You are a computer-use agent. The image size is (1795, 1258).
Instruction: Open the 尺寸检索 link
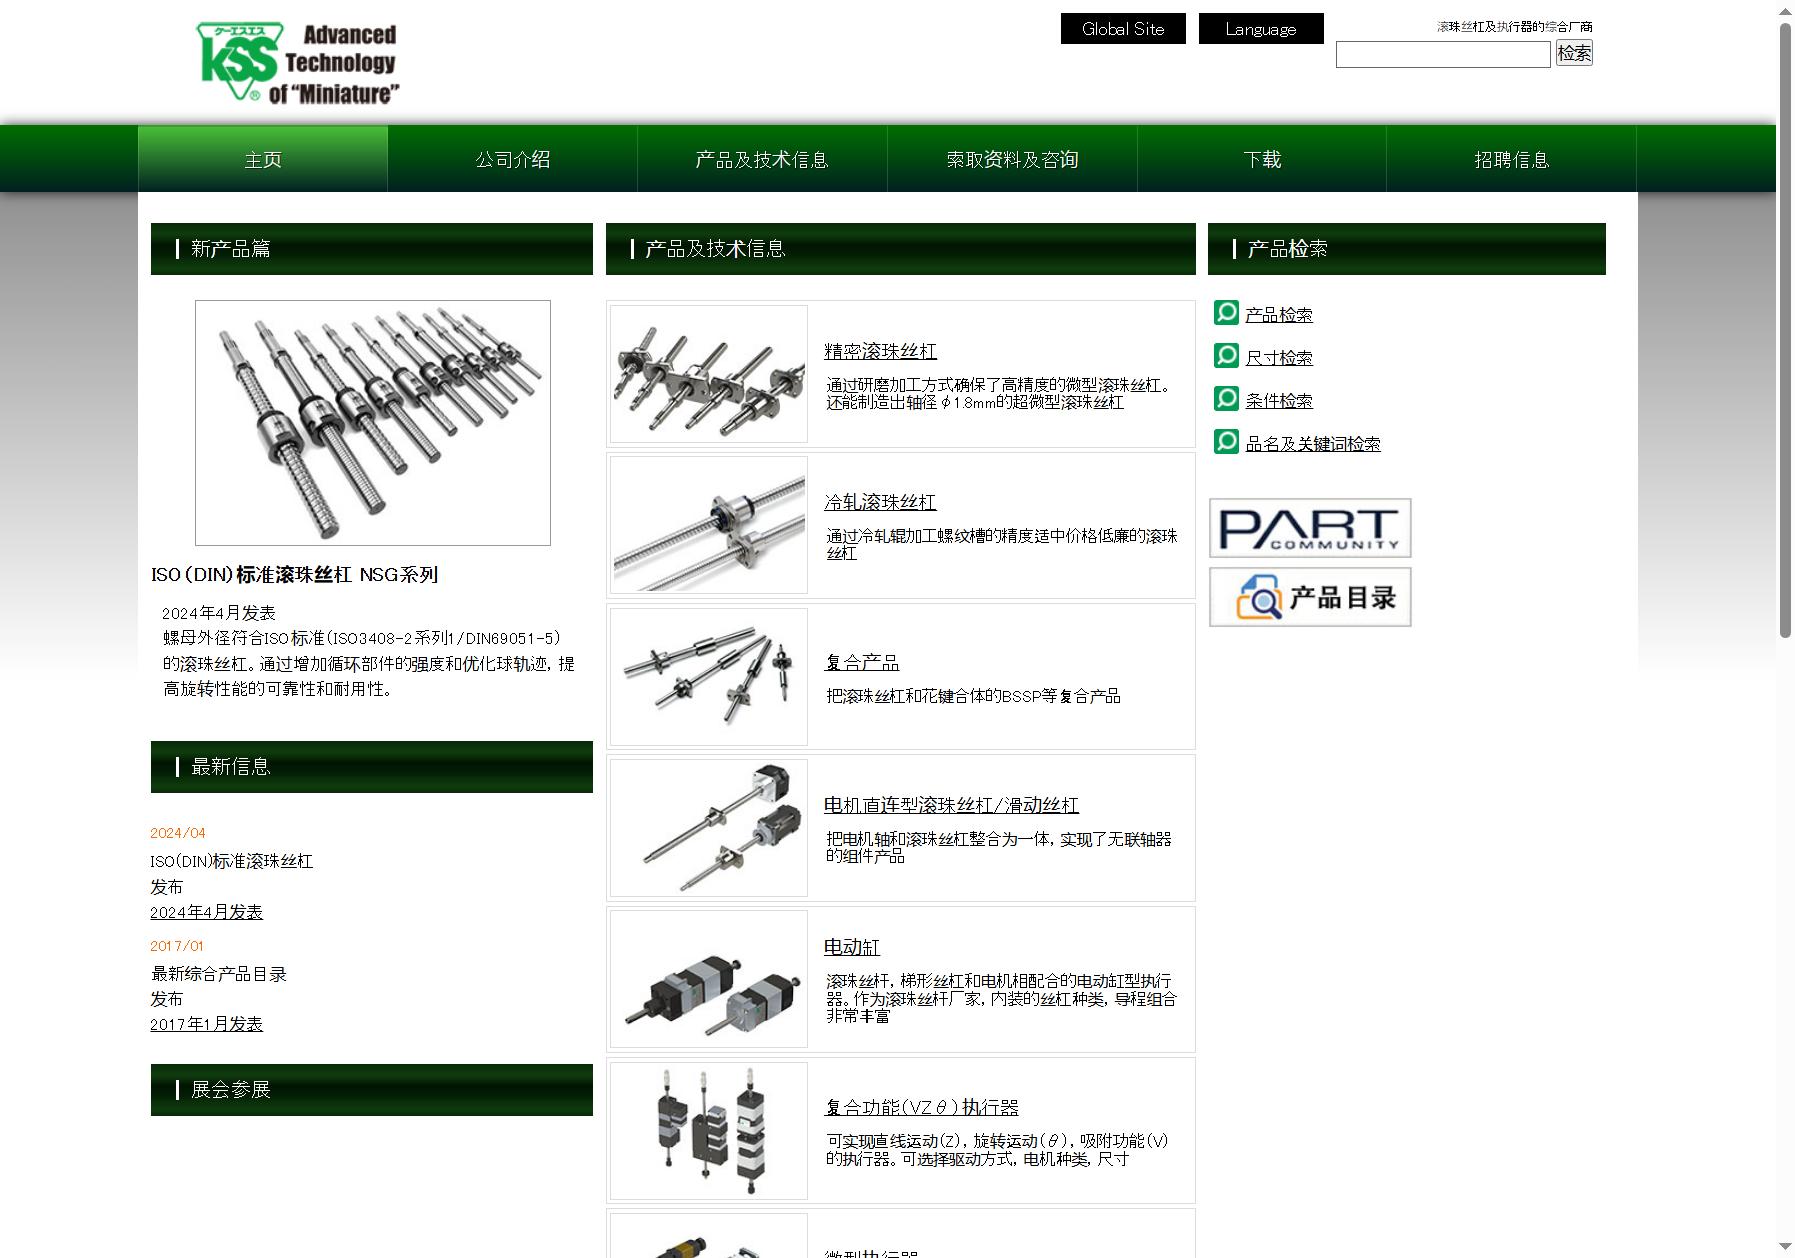[x=1279, y=358]
